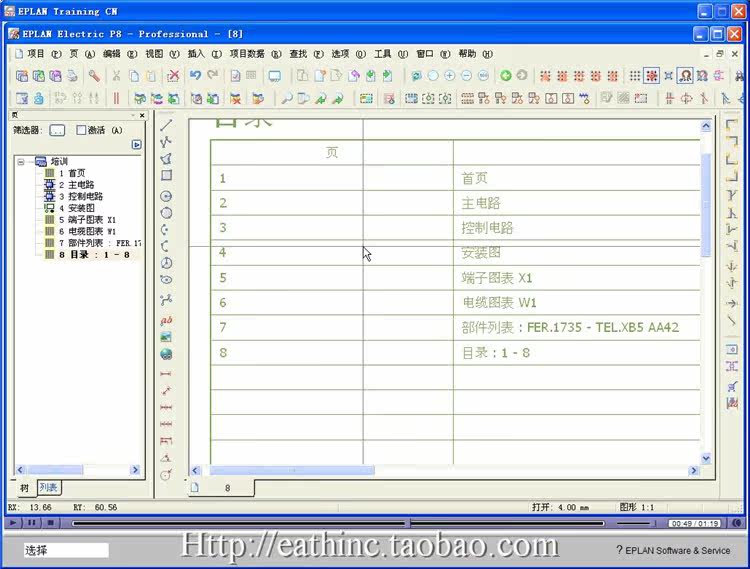Click the T-node connection symbol icon
The height and width of the screenshot is (569, 750).
click(x=731, y=195)
